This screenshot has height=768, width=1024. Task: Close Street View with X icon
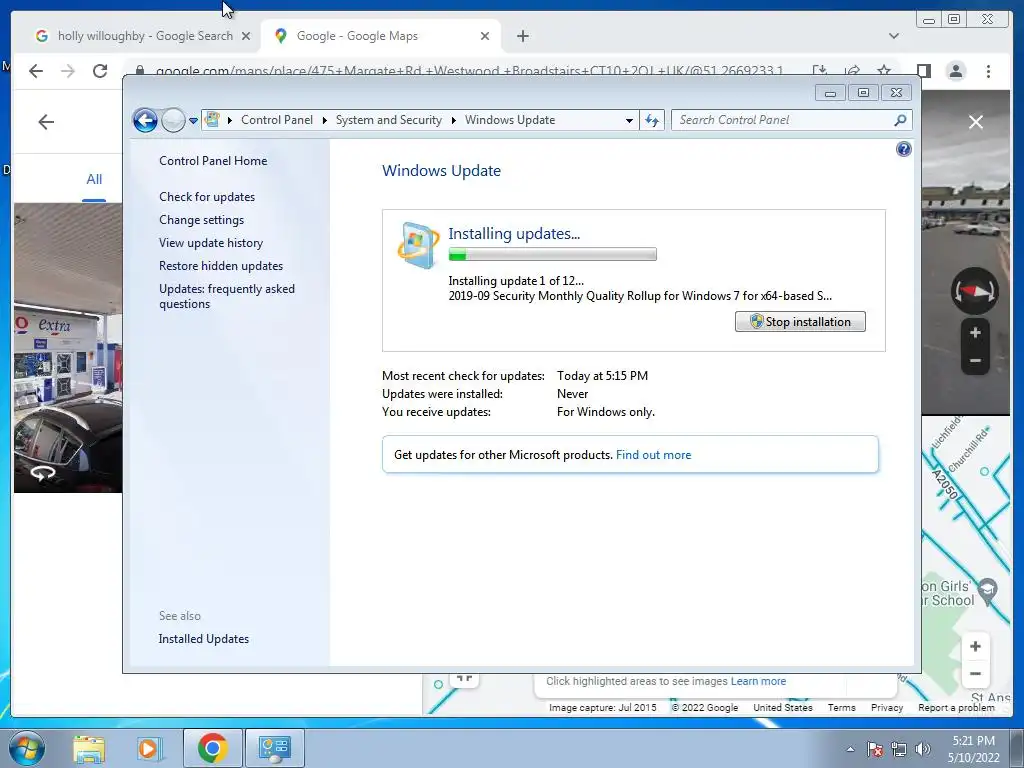click(976, 122)
